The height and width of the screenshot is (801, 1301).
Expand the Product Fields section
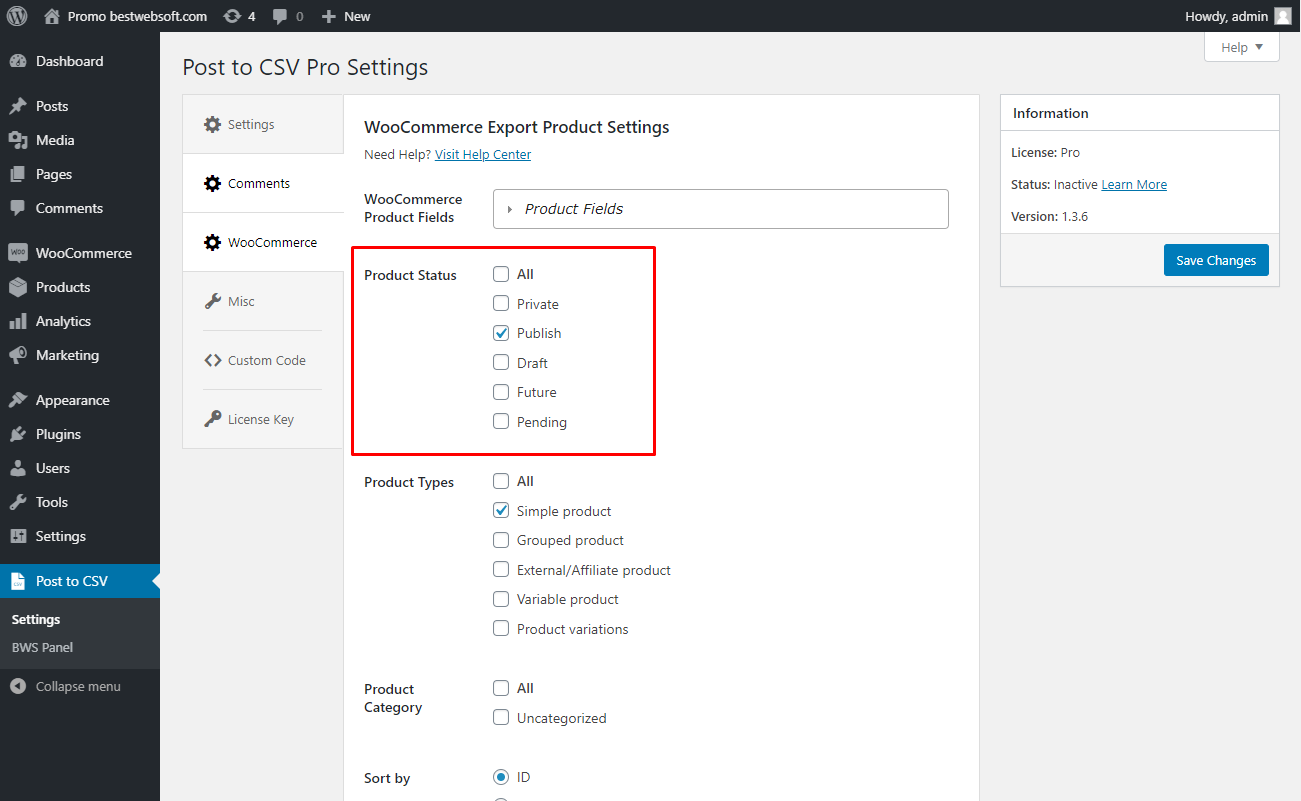point(720,209)
